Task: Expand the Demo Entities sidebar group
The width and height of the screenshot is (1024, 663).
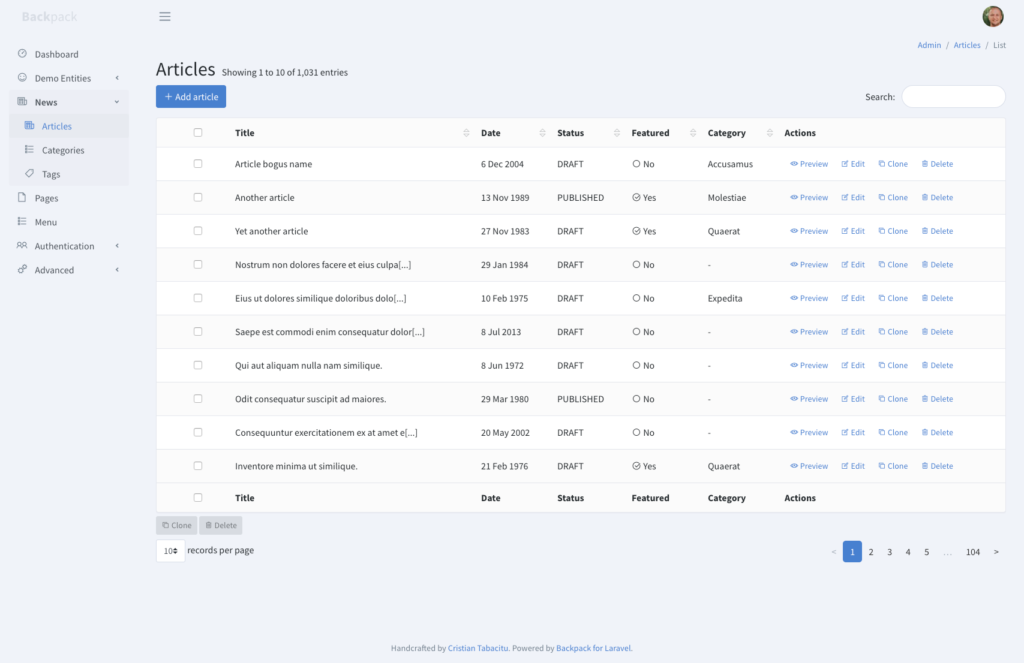Action: (62, 78)
